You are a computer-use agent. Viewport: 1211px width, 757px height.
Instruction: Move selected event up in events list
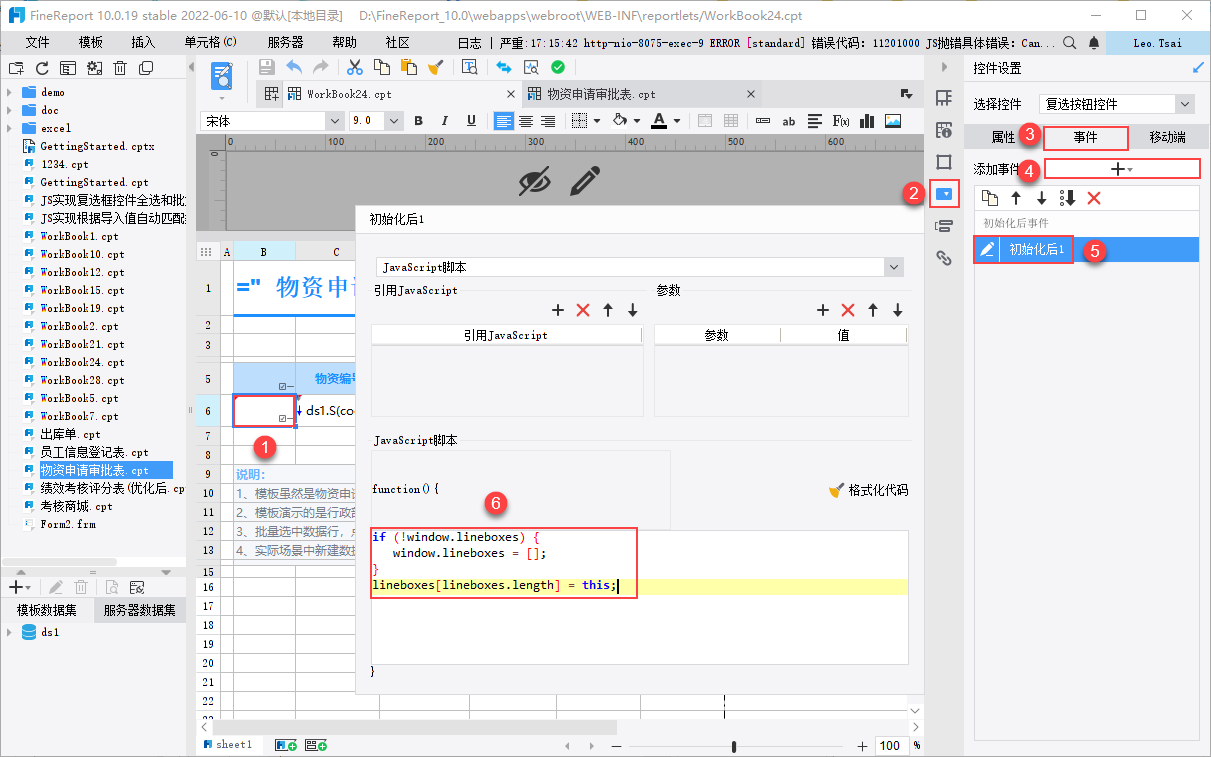1016,198
